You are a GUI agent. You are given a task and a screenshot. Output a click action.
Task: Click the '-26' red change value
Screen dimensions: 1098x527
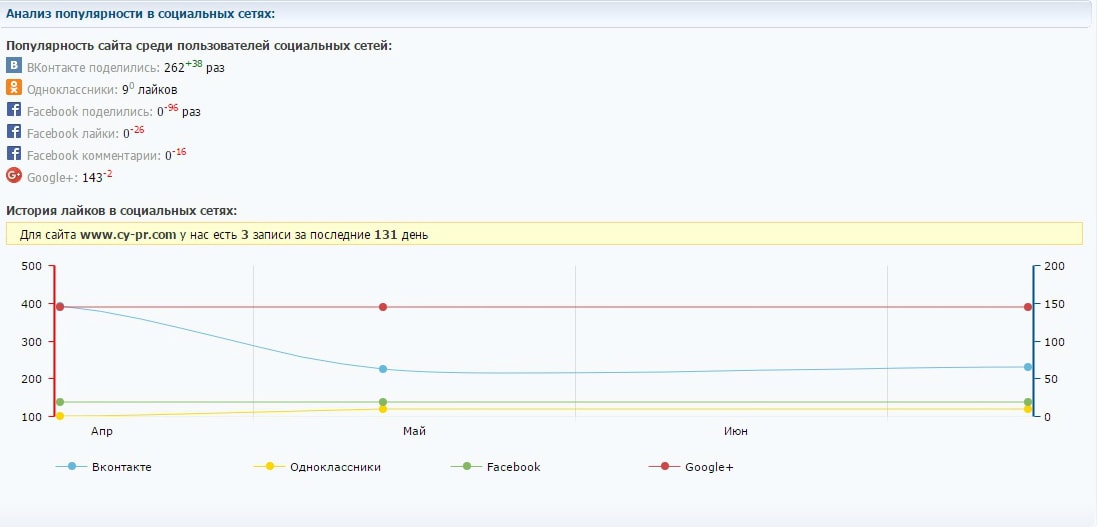tap(137, 129)
